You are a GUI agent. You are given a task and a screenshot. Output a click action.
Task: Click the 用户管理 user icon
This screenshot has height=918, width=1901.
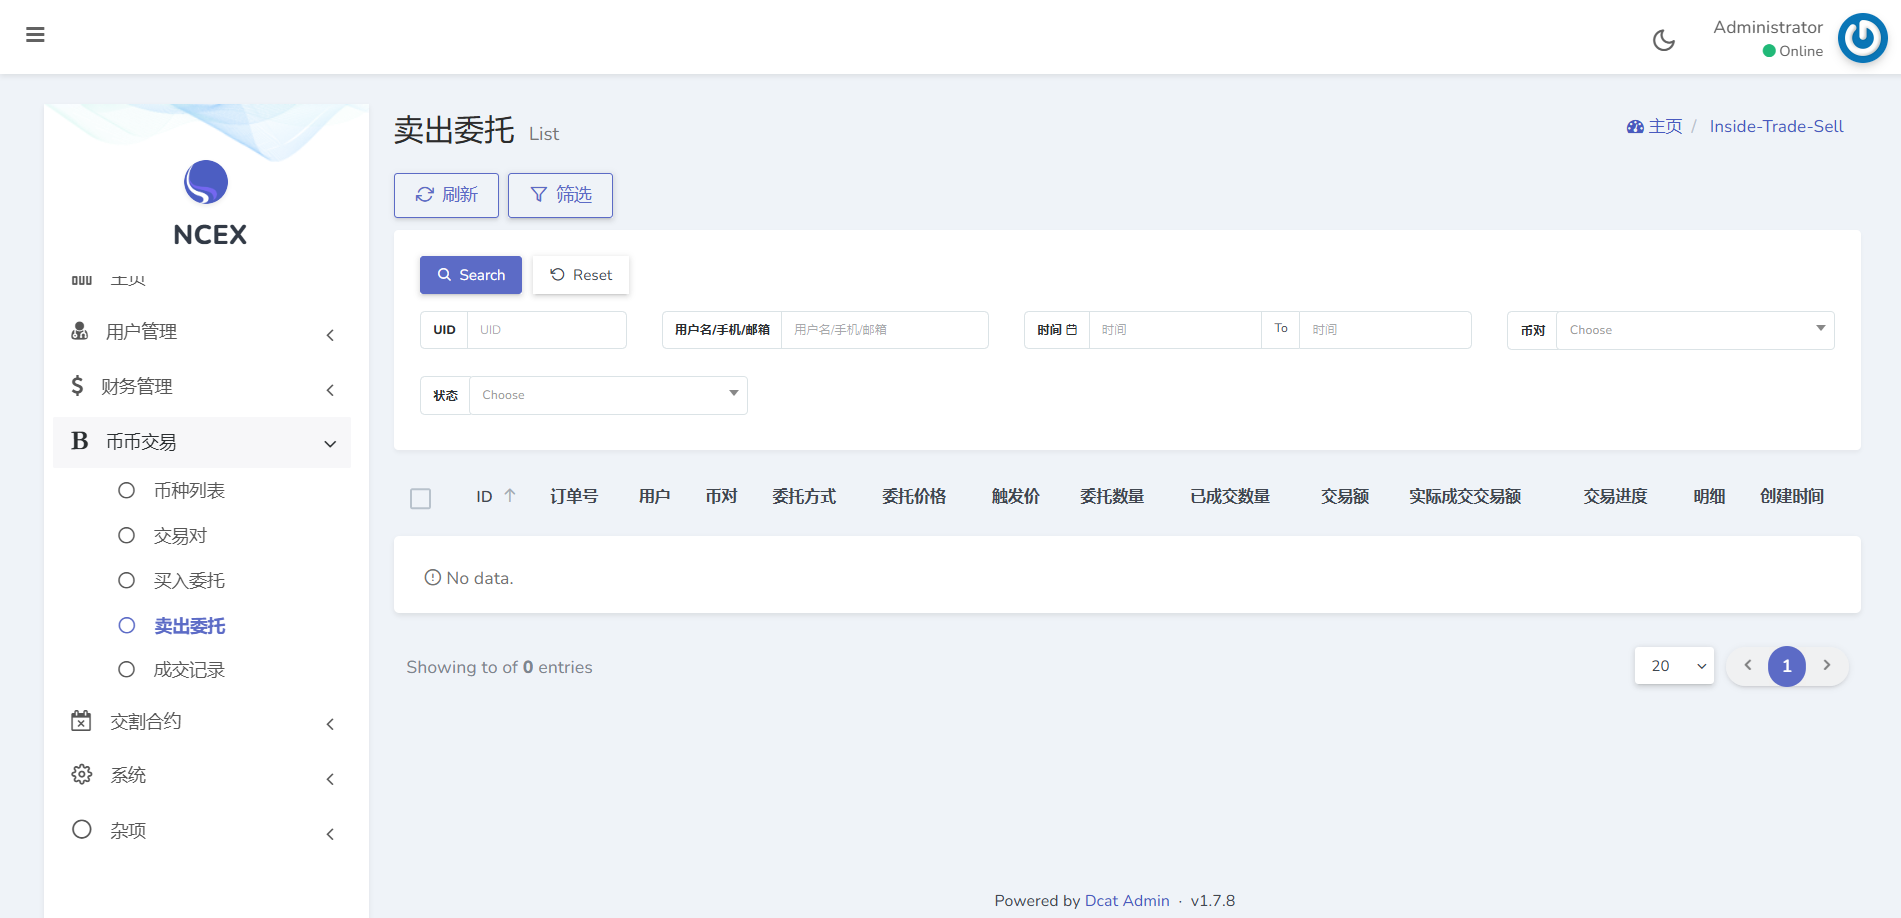80,331
